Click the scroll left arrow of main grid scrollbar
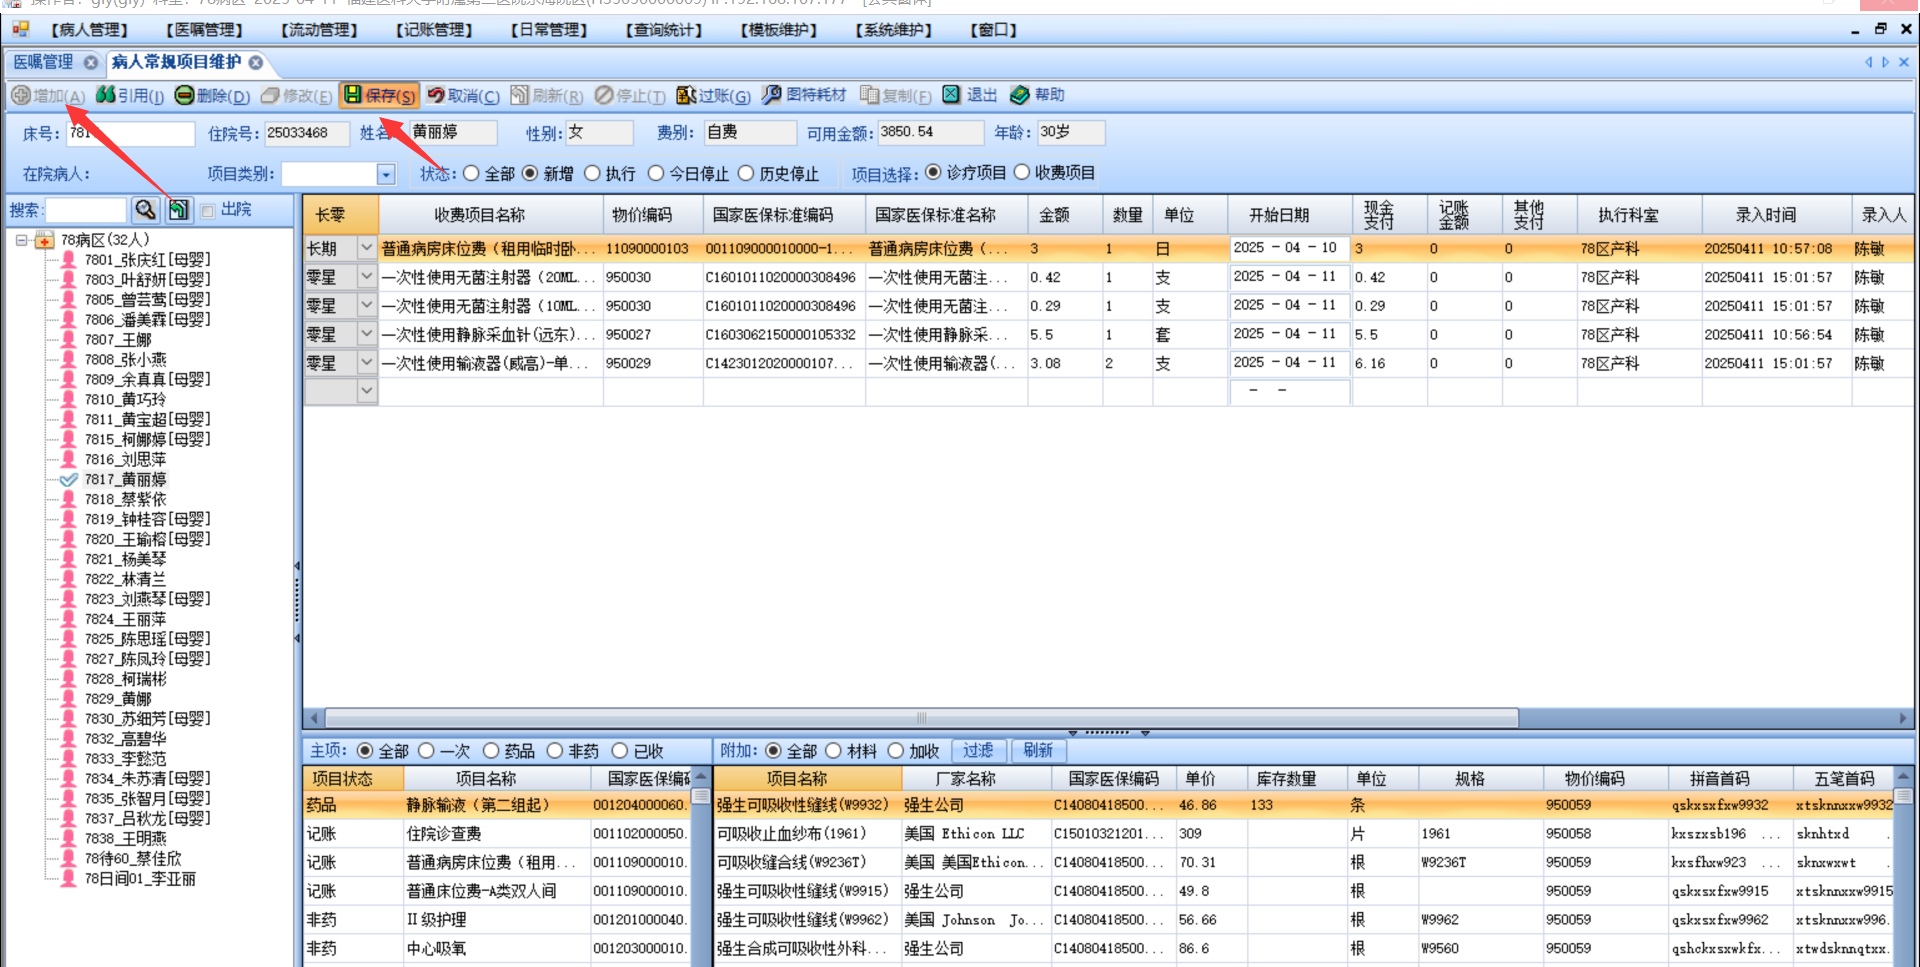This screenshot has height=967, width=1920. pos(314,718)
